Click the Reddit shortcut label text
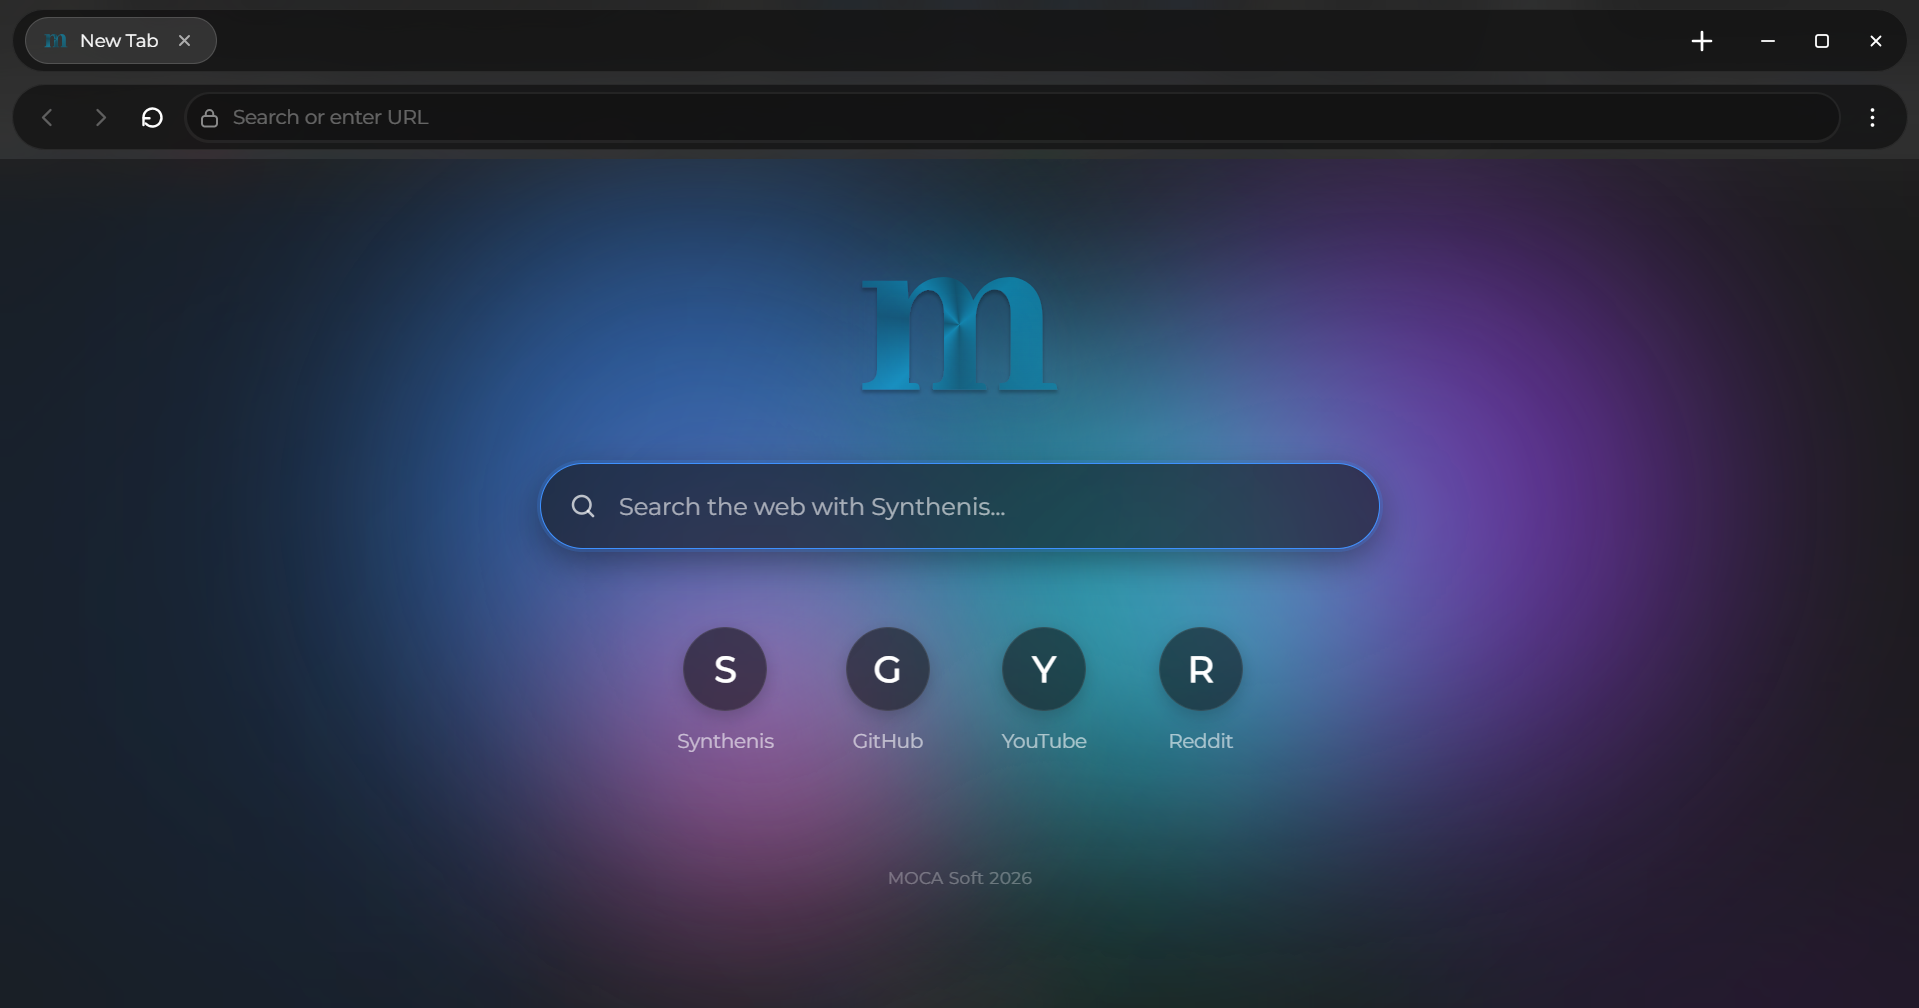1919x1008 pixels. pos(1200,741)
